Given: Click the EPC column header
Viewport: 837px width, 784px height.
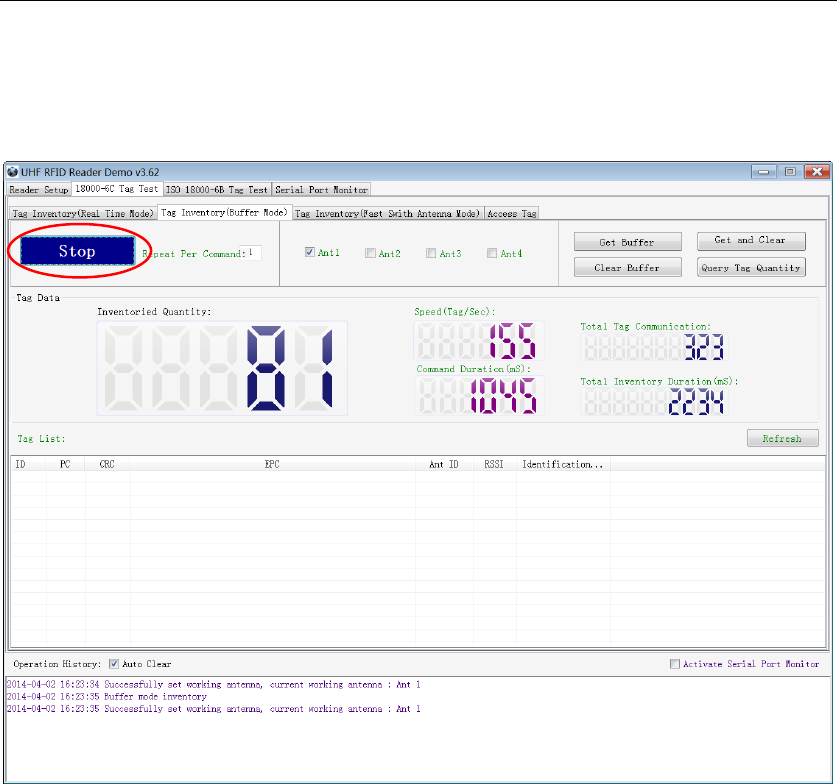Looking at the screenshot, I should (x=271, y=465).
